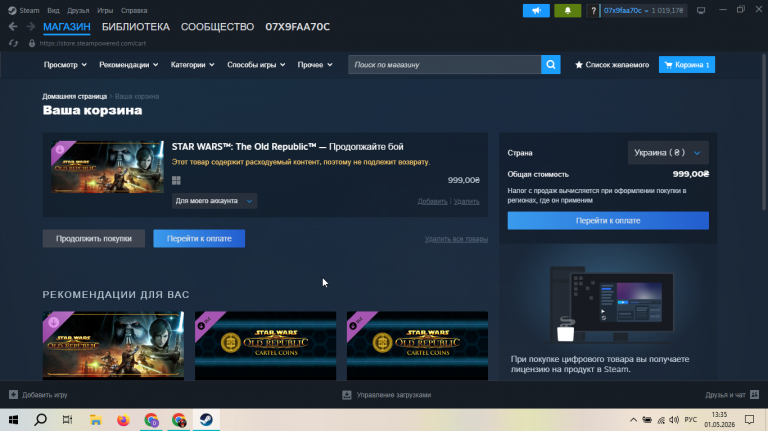
Task: Open the Игры menu
Action: 105,10
